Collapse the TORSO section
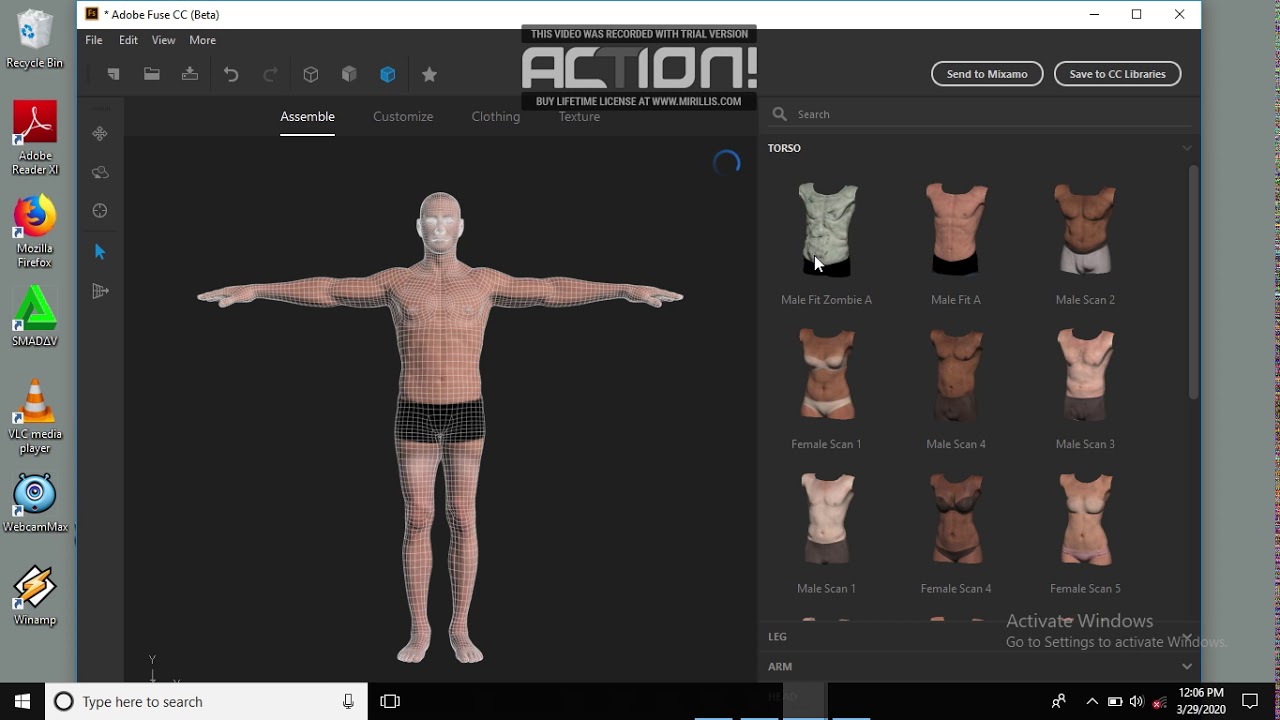Image resolution: width=1280 pixels, height=720 pixels. tap(1187, 148)
